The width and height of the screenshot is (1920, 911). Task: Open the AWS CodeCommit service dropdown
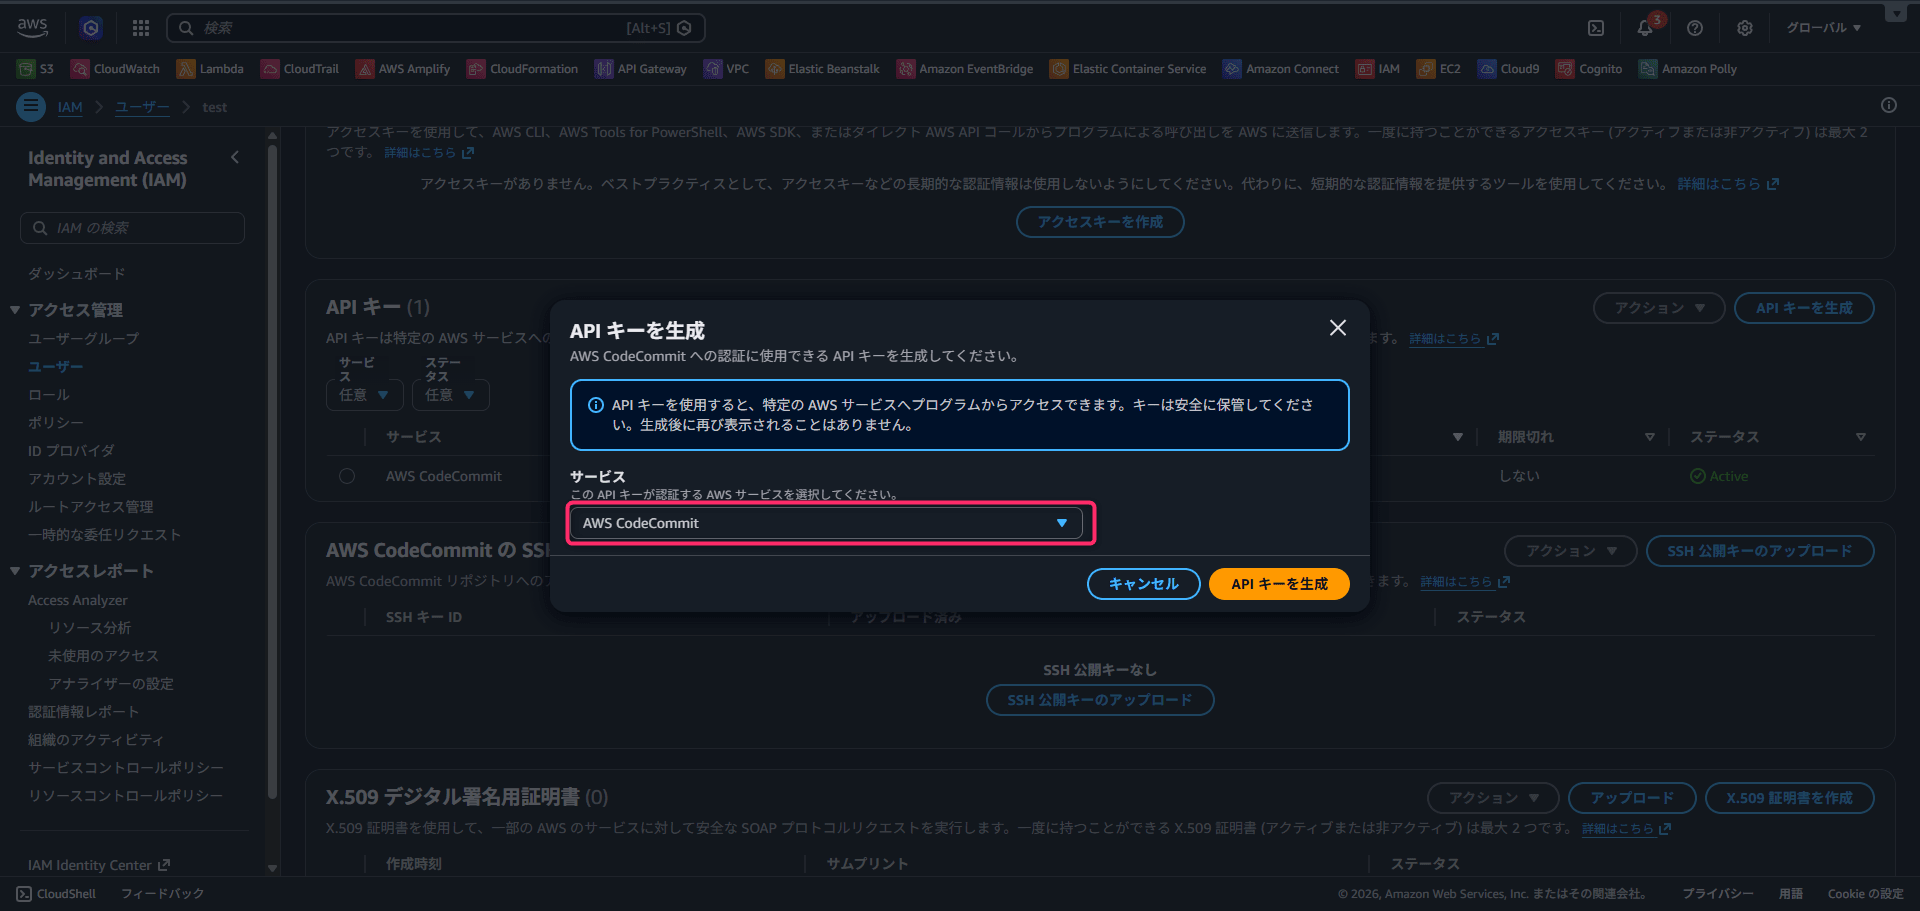click(826, 523)
